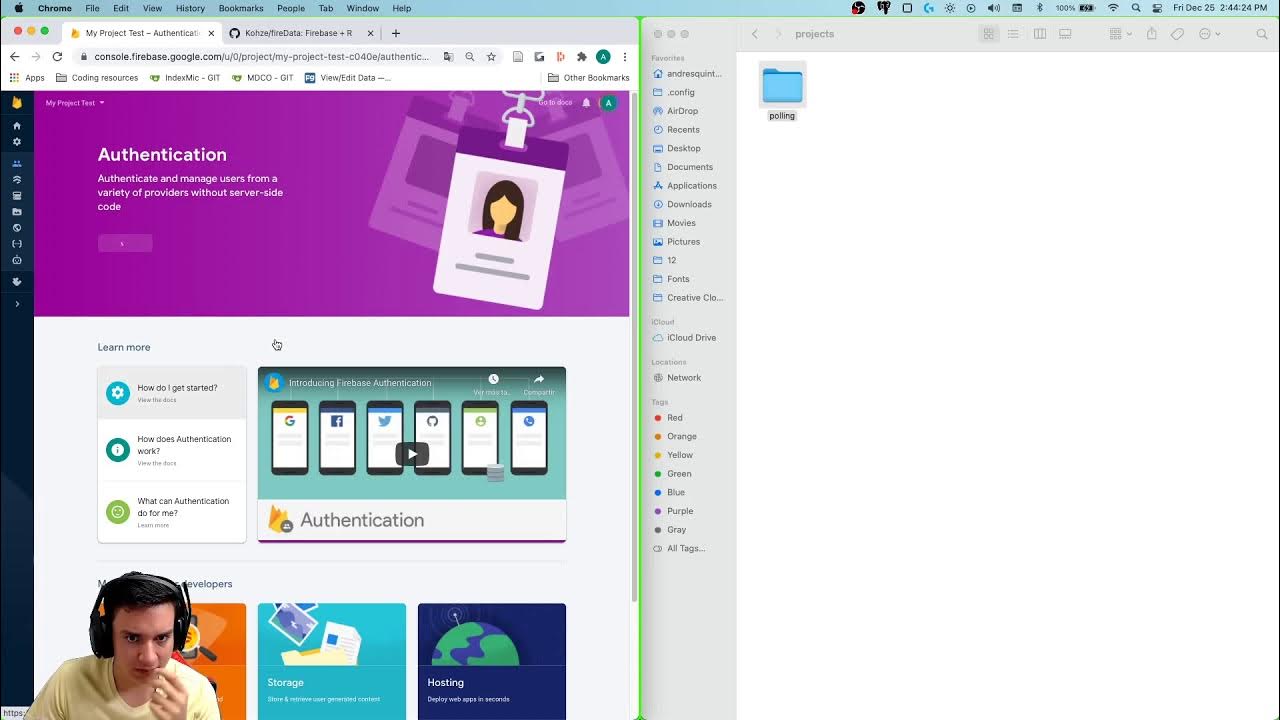Select the Green tag in Finder

[672, 474]
